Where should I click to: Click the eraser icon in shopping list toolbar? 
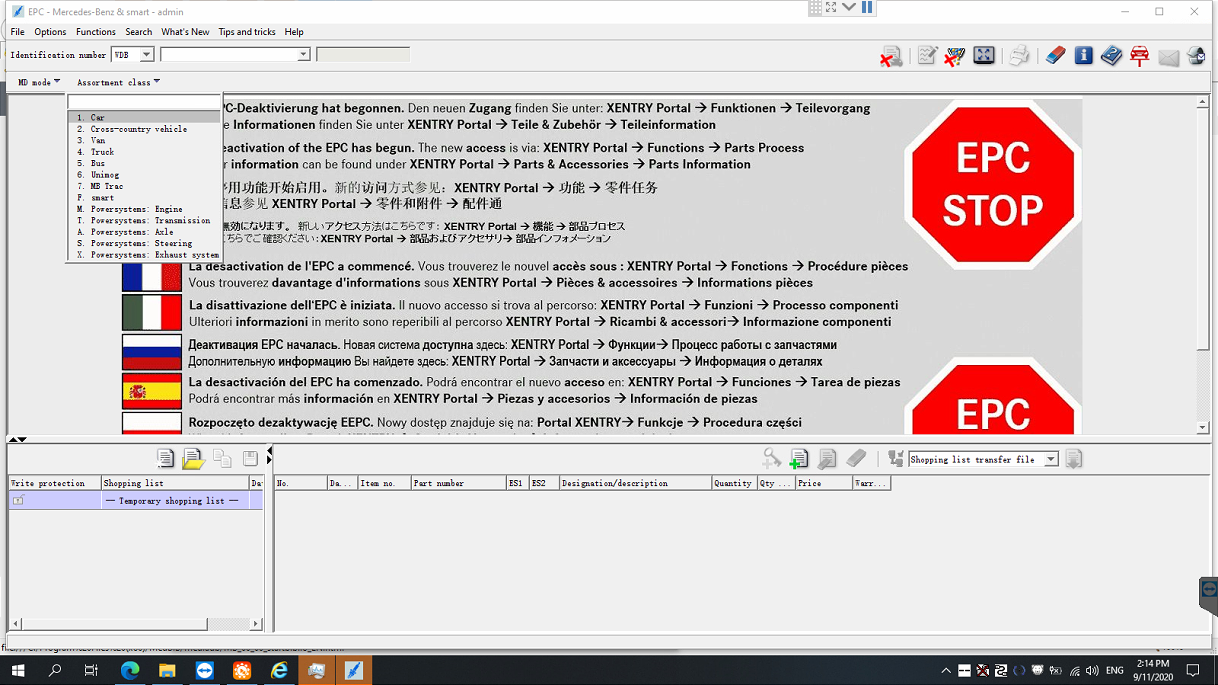856,458
